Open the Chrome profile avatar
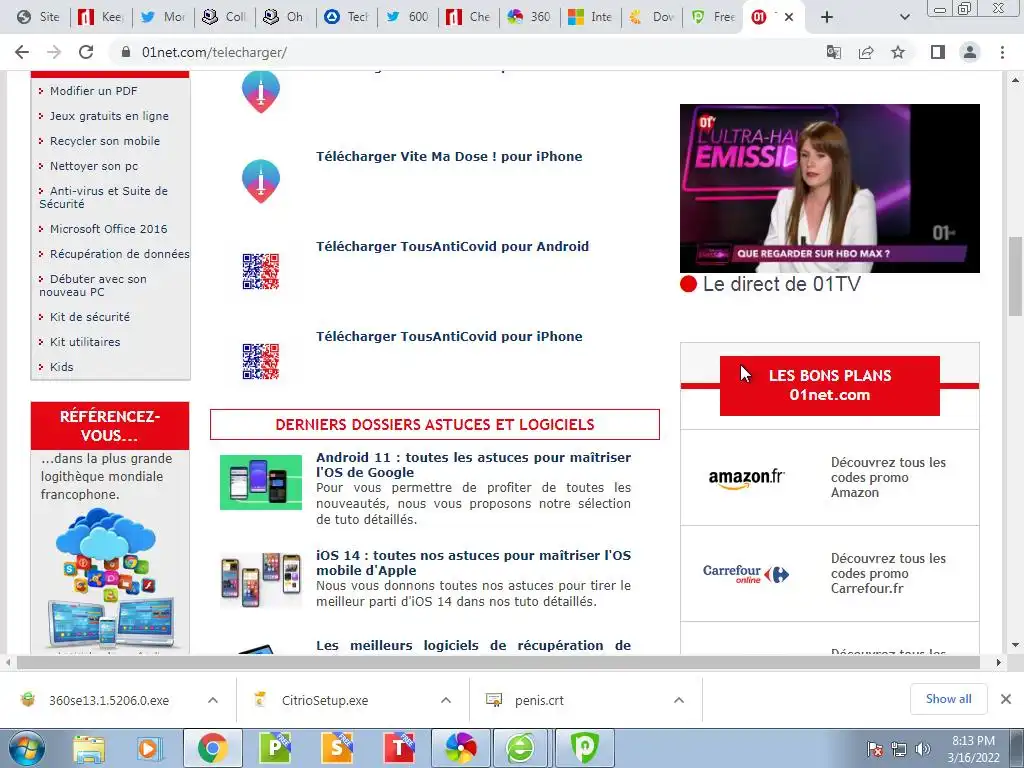The image size is (1024, 768). 970,52
